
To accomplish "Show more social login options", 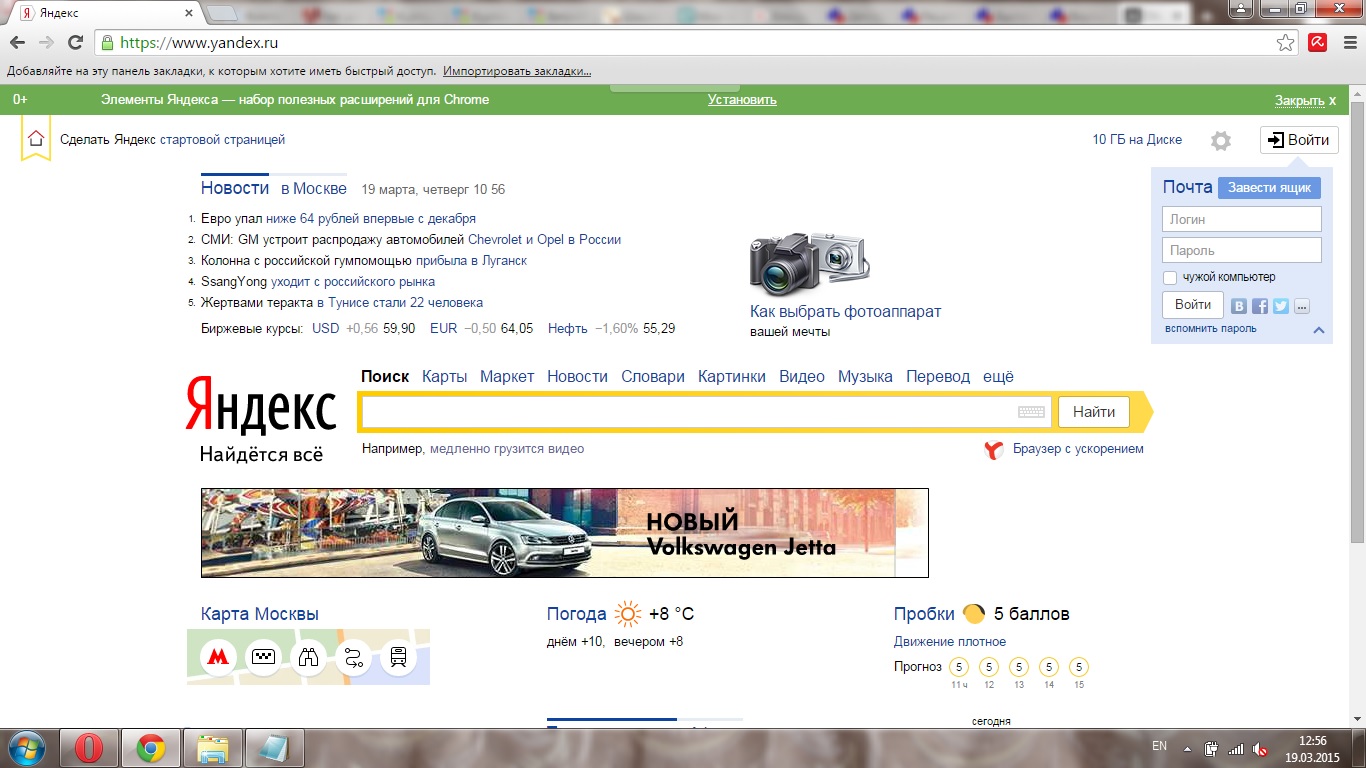I will click(1301, 306).
